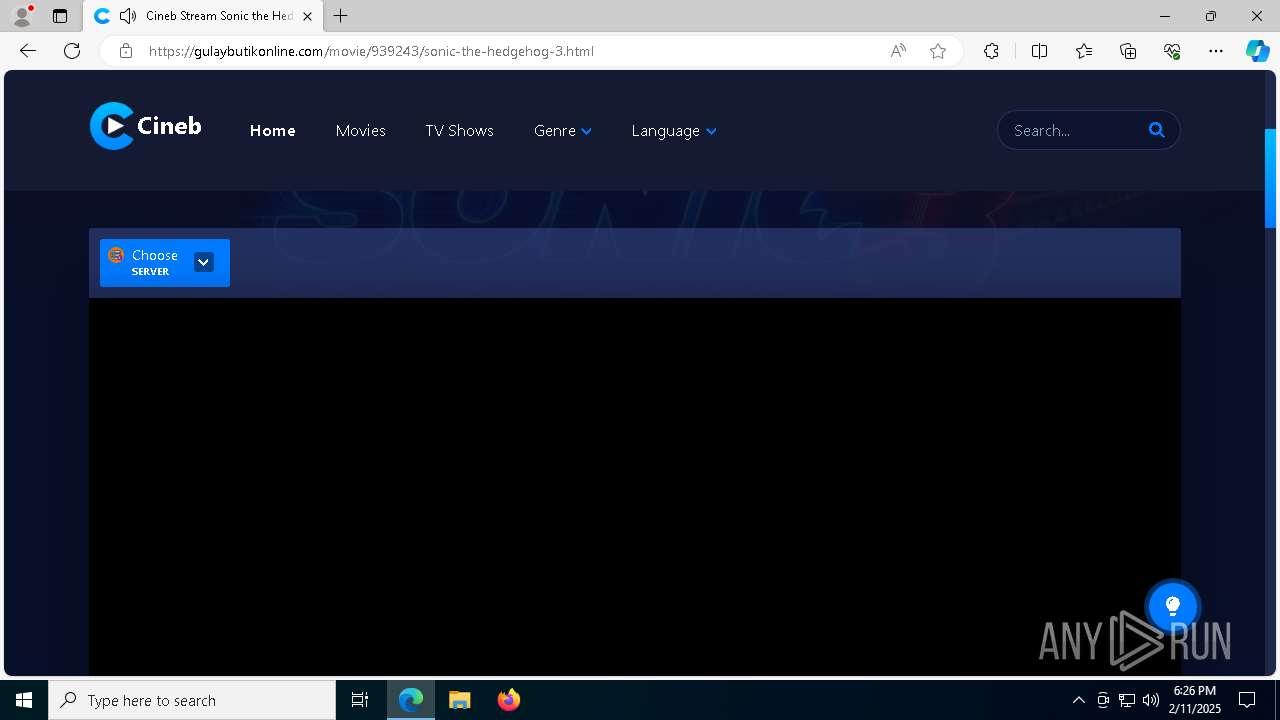This screenshot has width=1280, height=720.
Task: Refresh the current page
Action: [72, 51]
